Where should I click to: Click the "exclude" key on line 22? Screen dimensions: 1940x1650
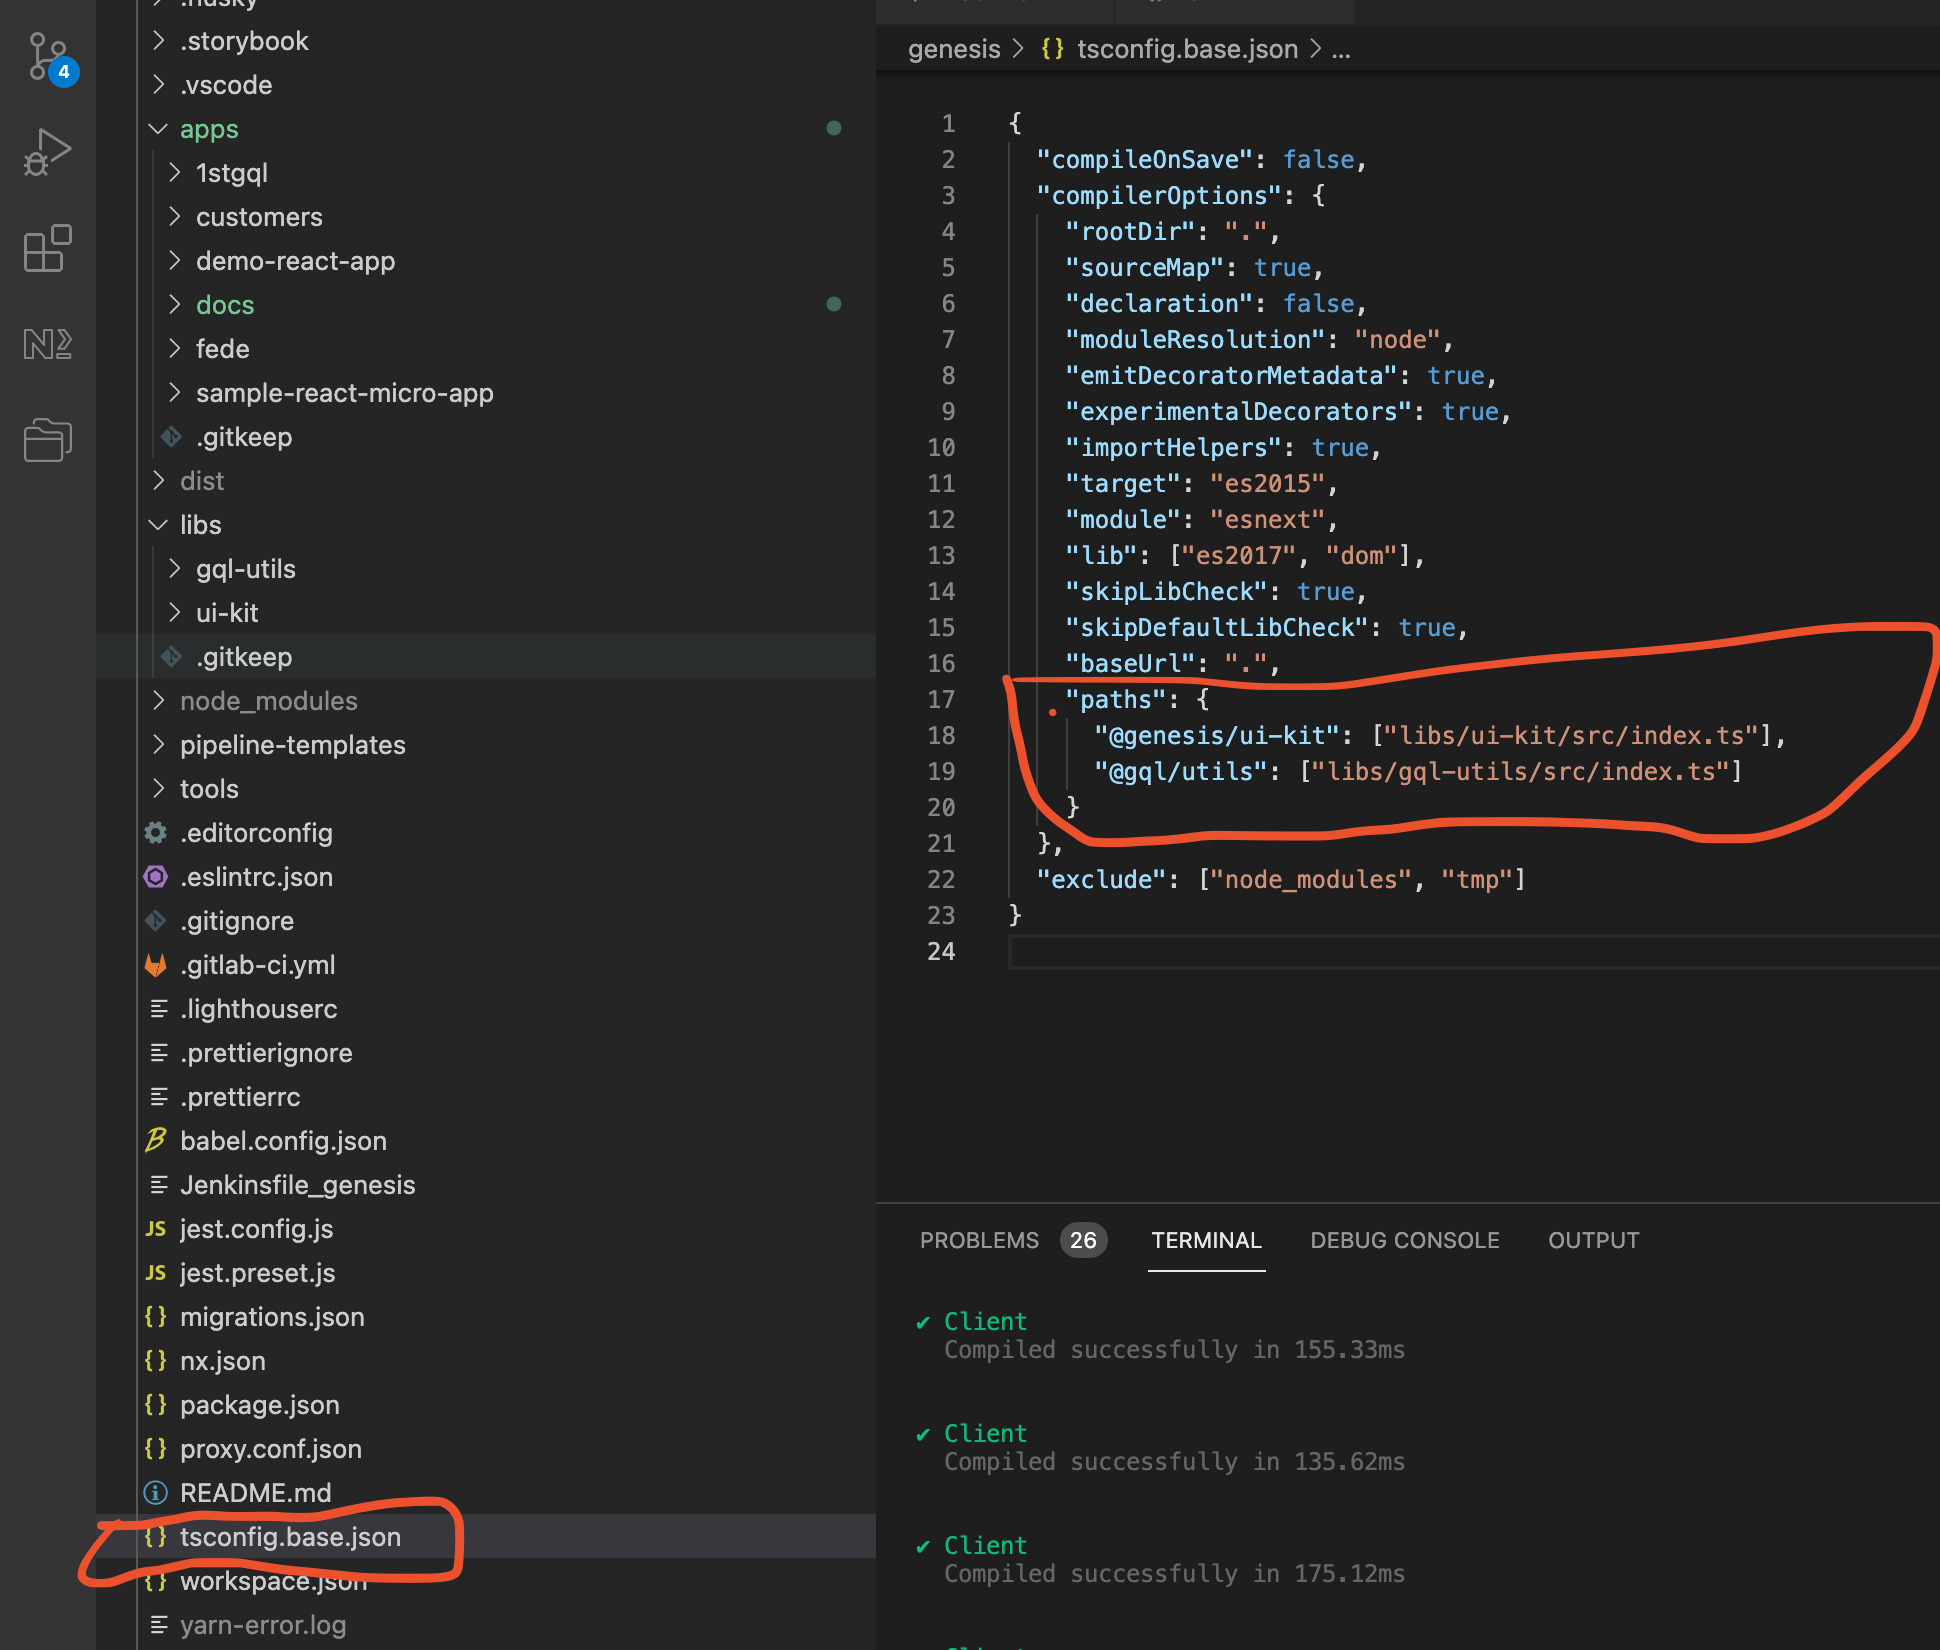(x=1101, y=879)
